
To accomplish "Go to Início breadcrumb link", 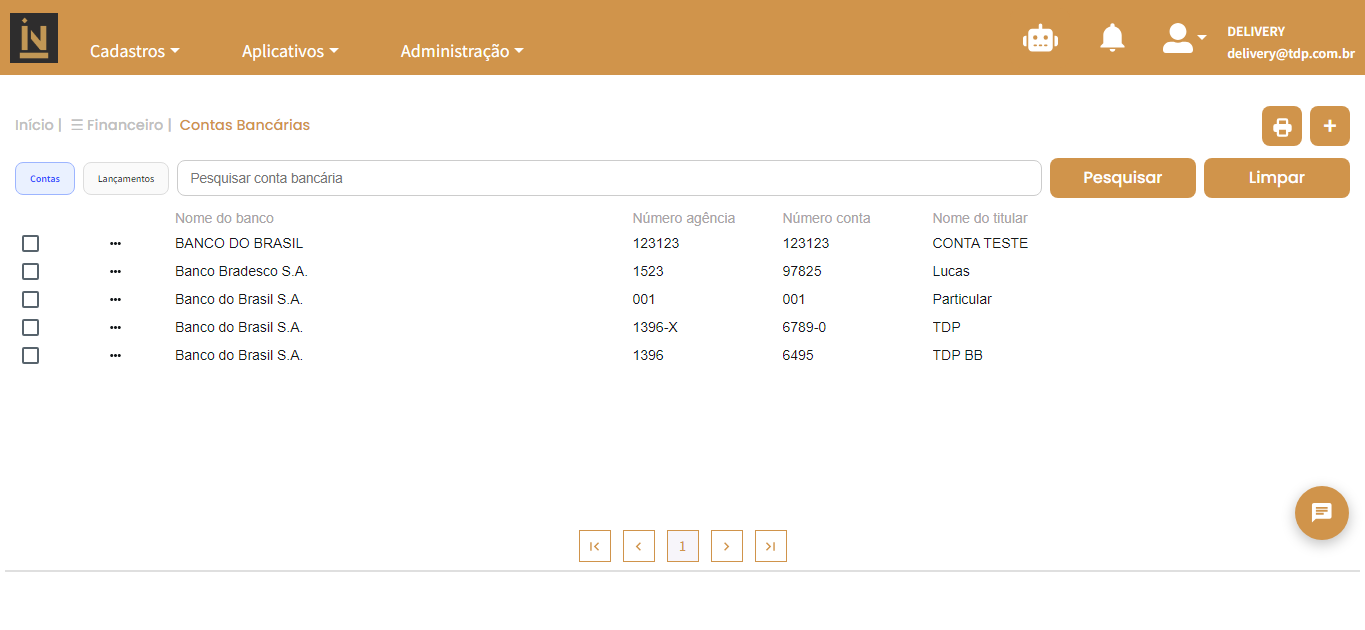I will (x=34, y=125).
